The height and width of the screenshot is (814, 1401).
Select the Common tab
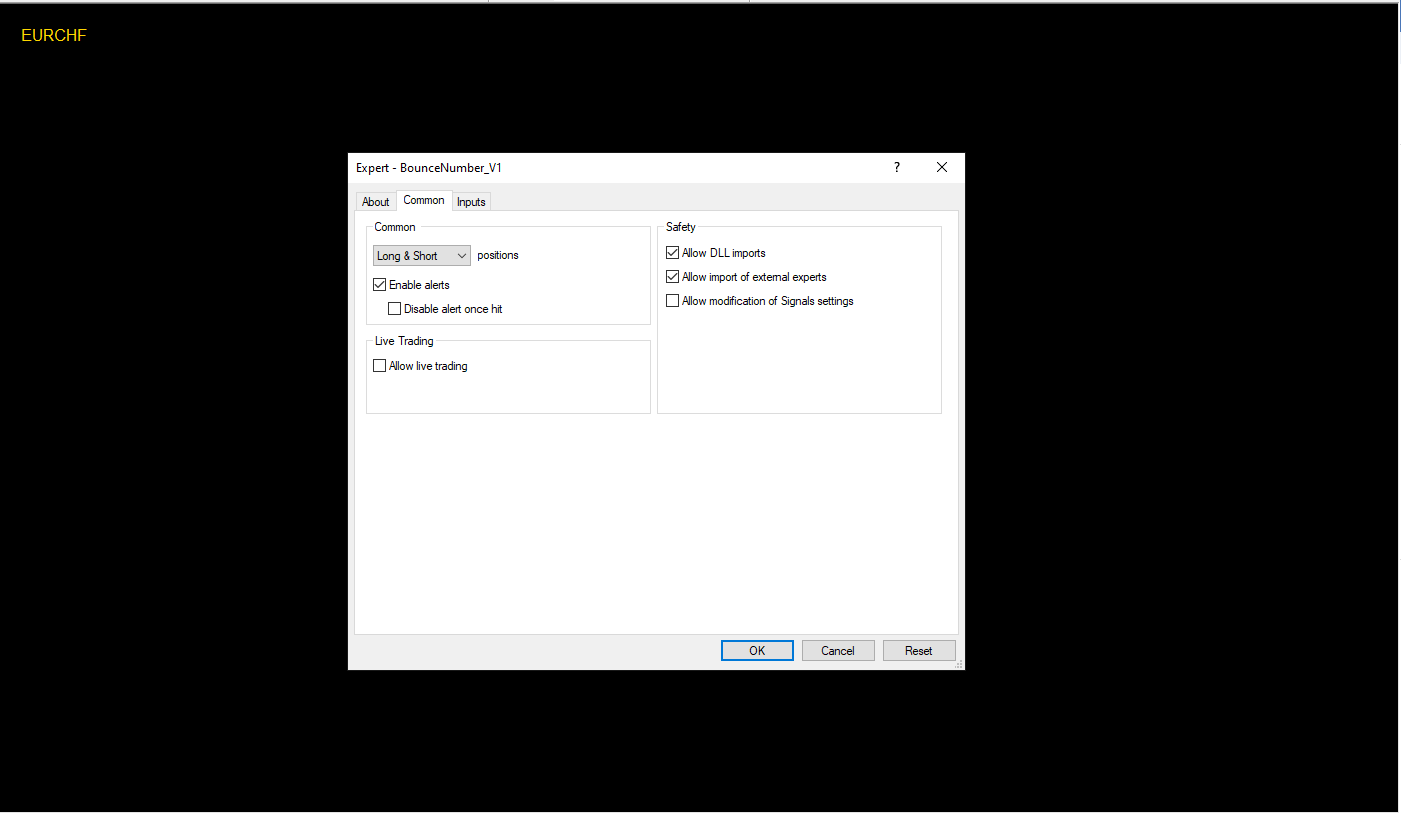[x=424, y=200]
